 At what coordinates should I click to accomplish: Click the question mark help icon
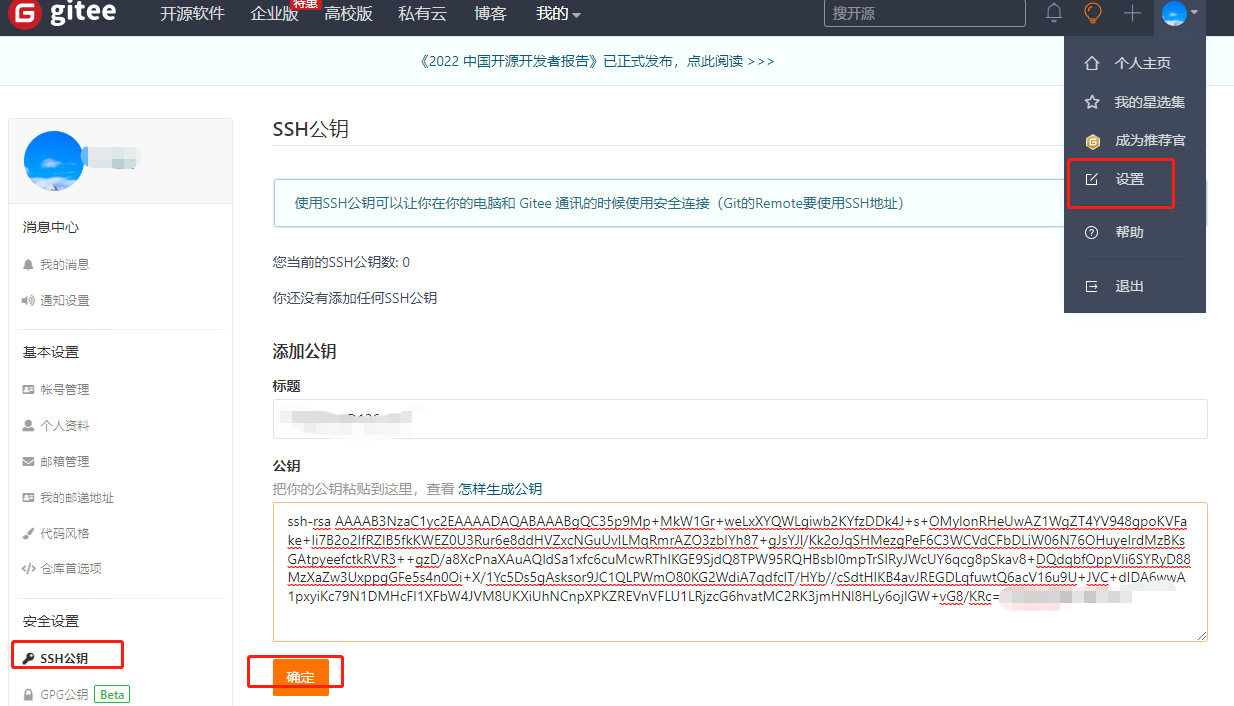1092,232
